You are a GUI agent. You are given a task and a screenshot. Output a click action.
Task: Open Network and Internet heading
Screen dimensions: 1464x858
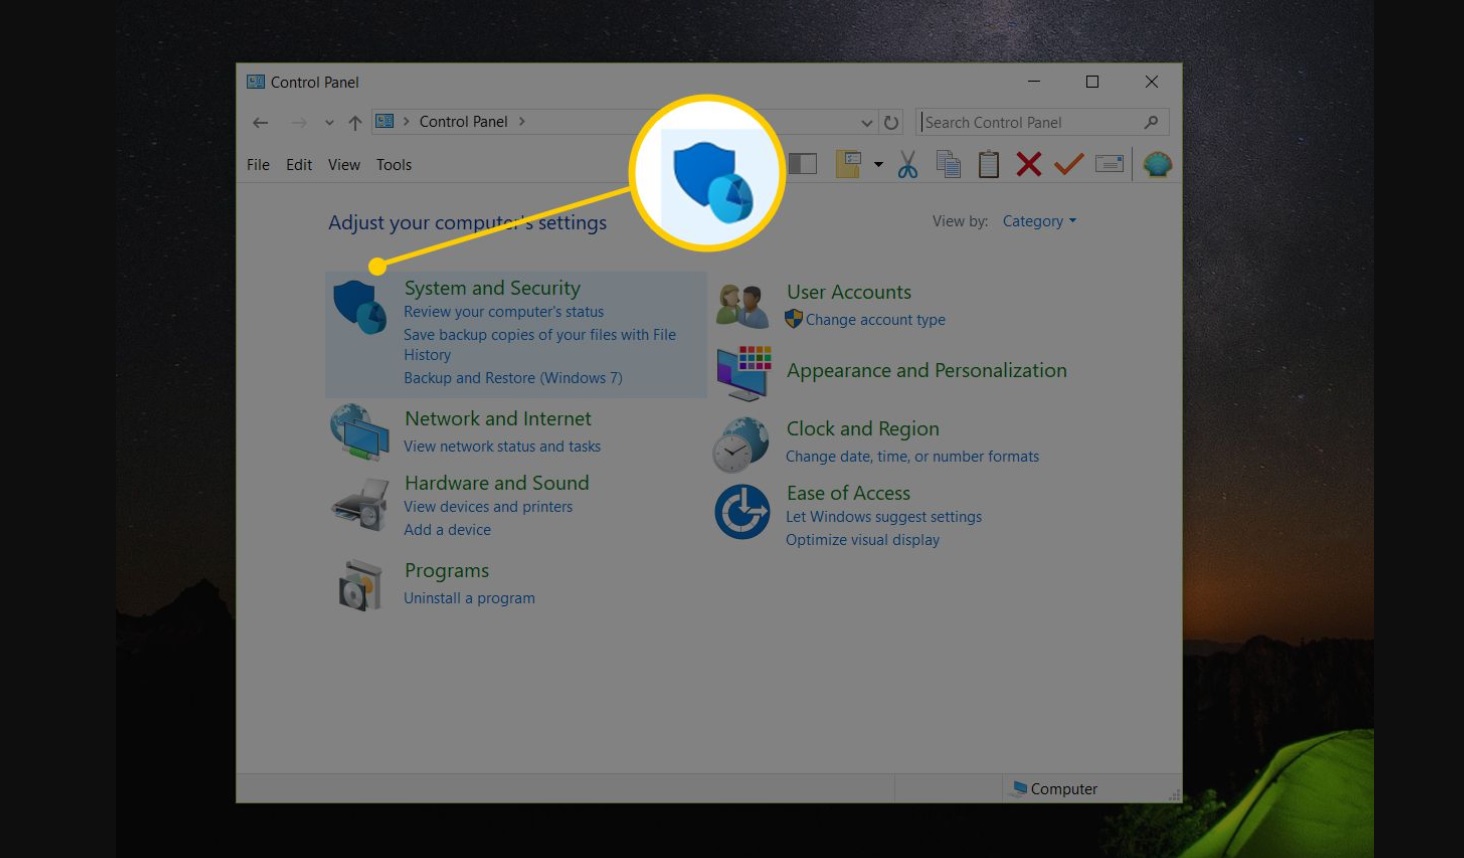(x=498, y=419)
